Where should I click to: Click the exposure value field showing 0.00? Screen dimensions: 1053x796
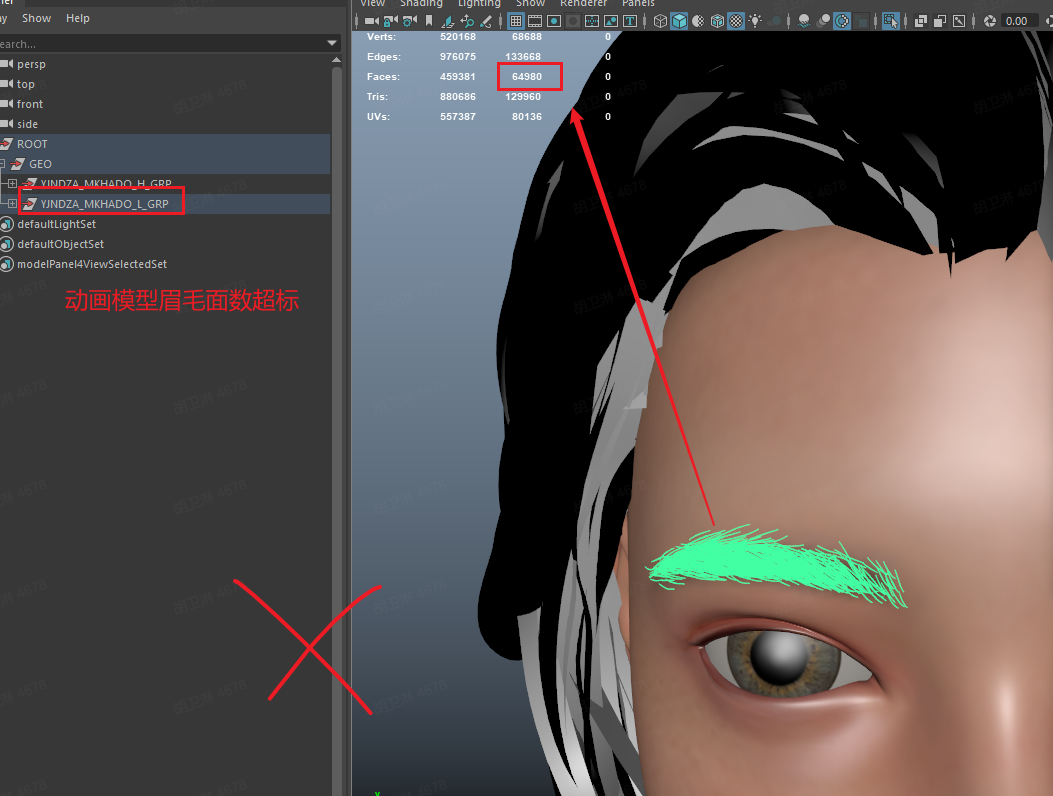(1018, 20)
